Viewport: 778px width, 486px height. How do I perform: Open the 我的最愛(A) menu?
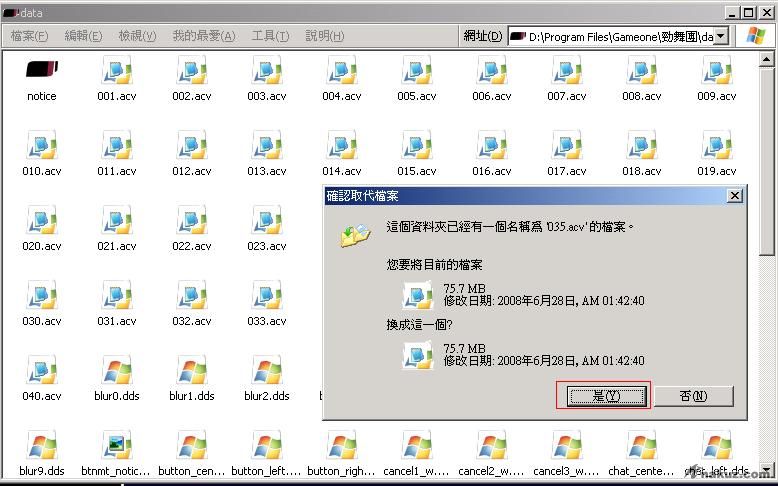[x=203, y=36]
